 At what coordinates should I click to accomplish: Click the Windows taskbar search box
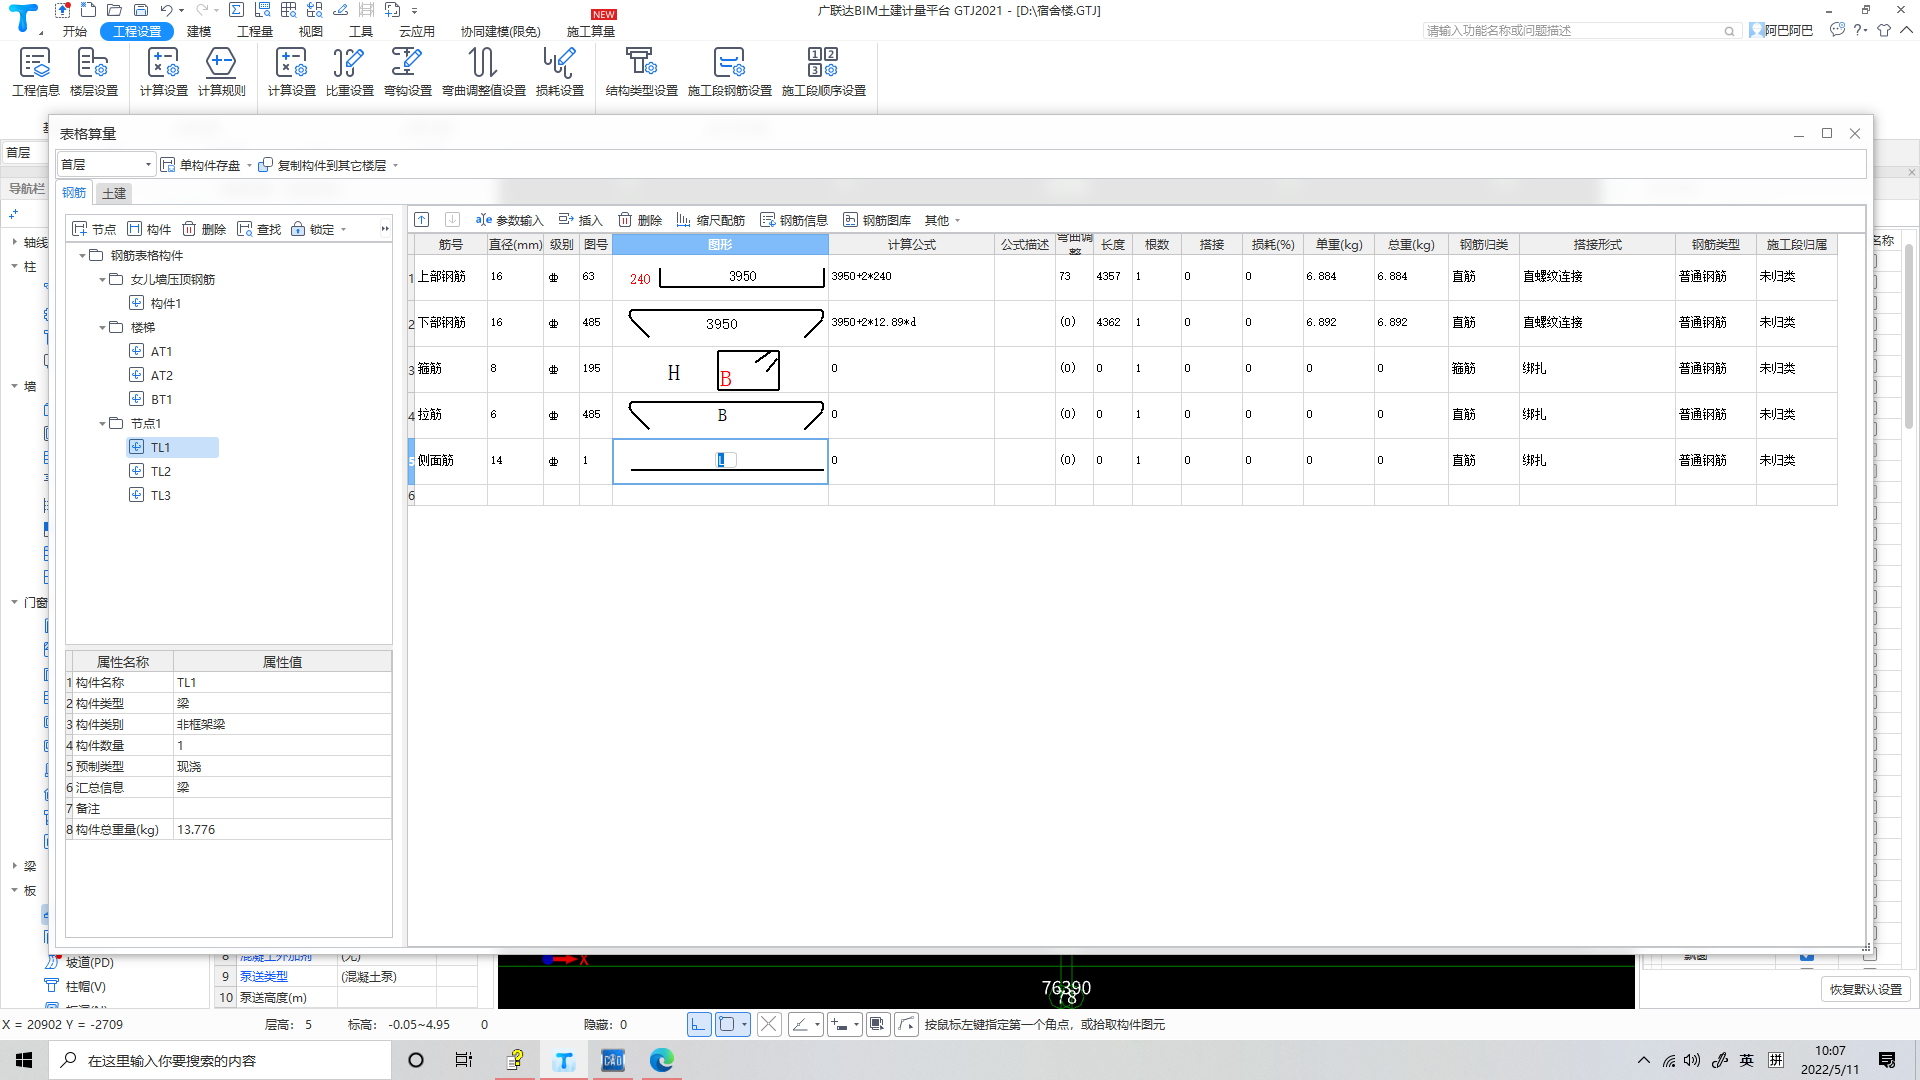(x=220, y=1060)
